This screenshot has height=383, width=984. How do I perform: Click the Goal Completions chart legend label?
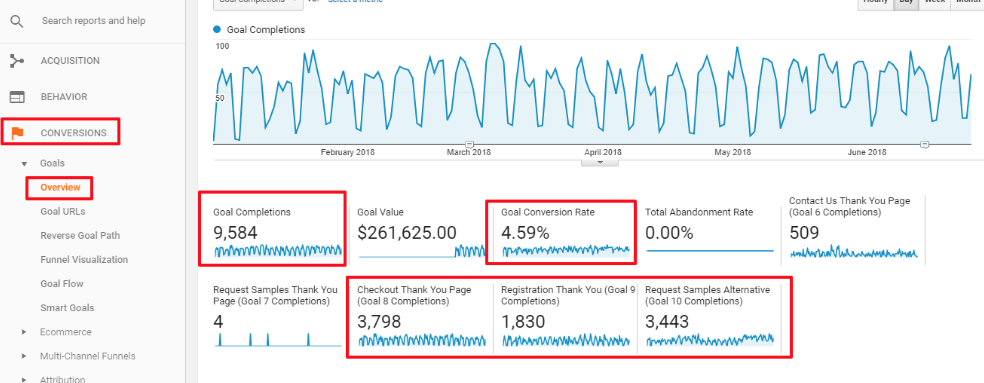tap(265, 30)
